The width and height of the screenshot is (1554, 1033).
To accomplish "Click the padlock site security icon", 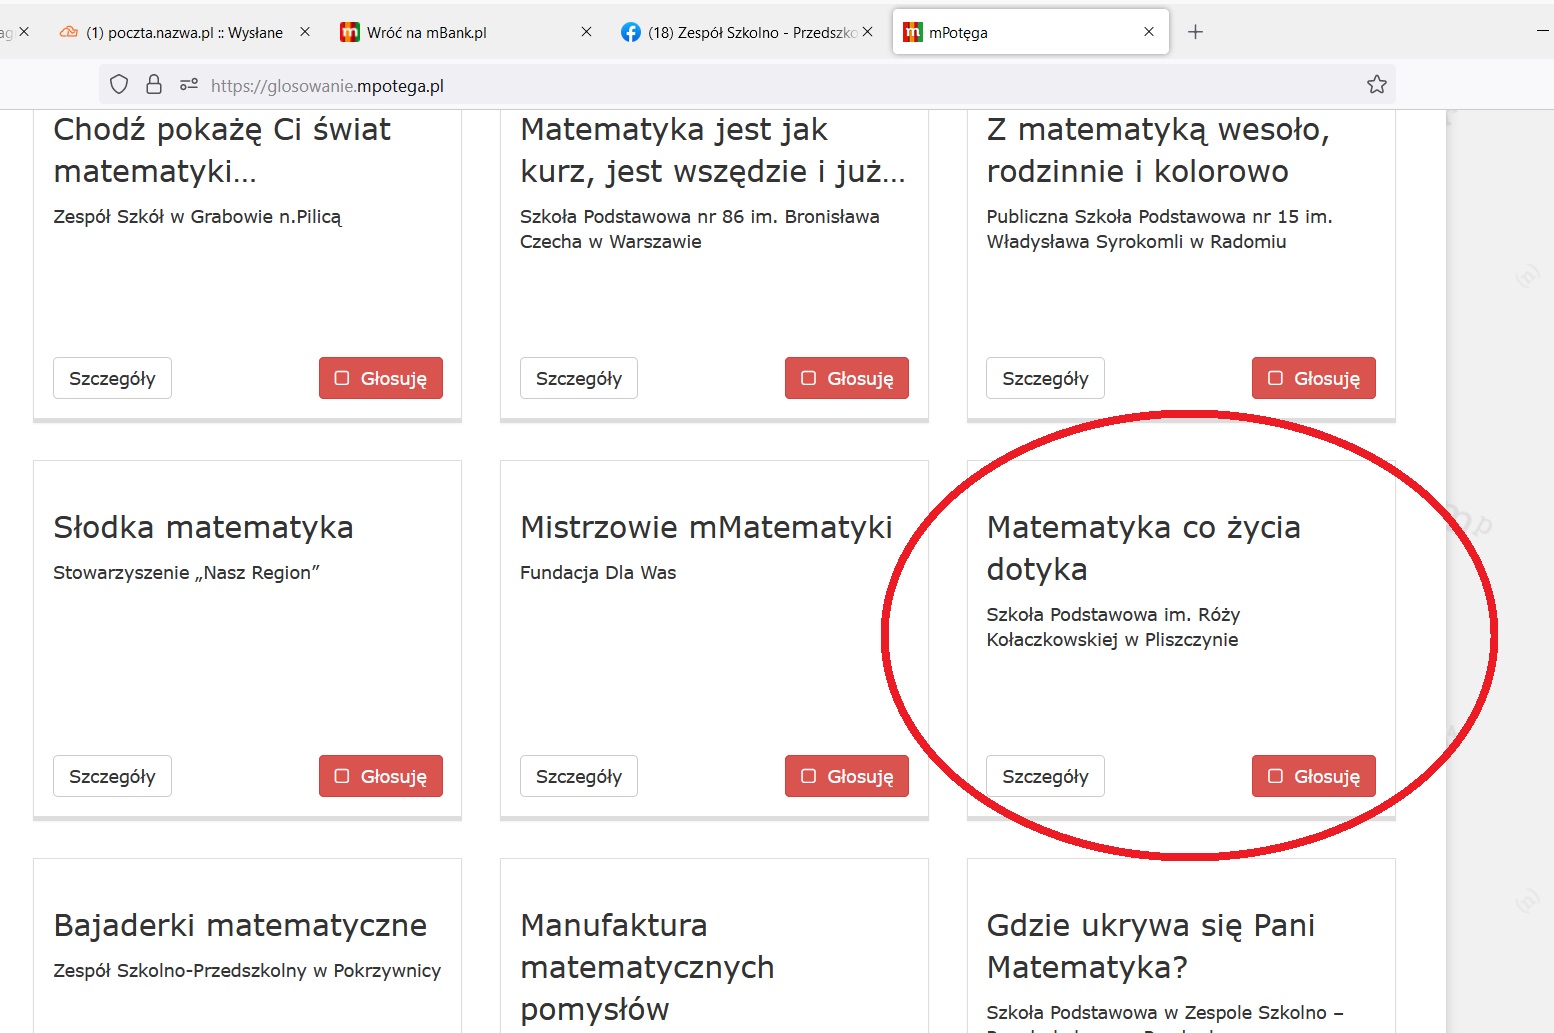I will coord(154,85).
